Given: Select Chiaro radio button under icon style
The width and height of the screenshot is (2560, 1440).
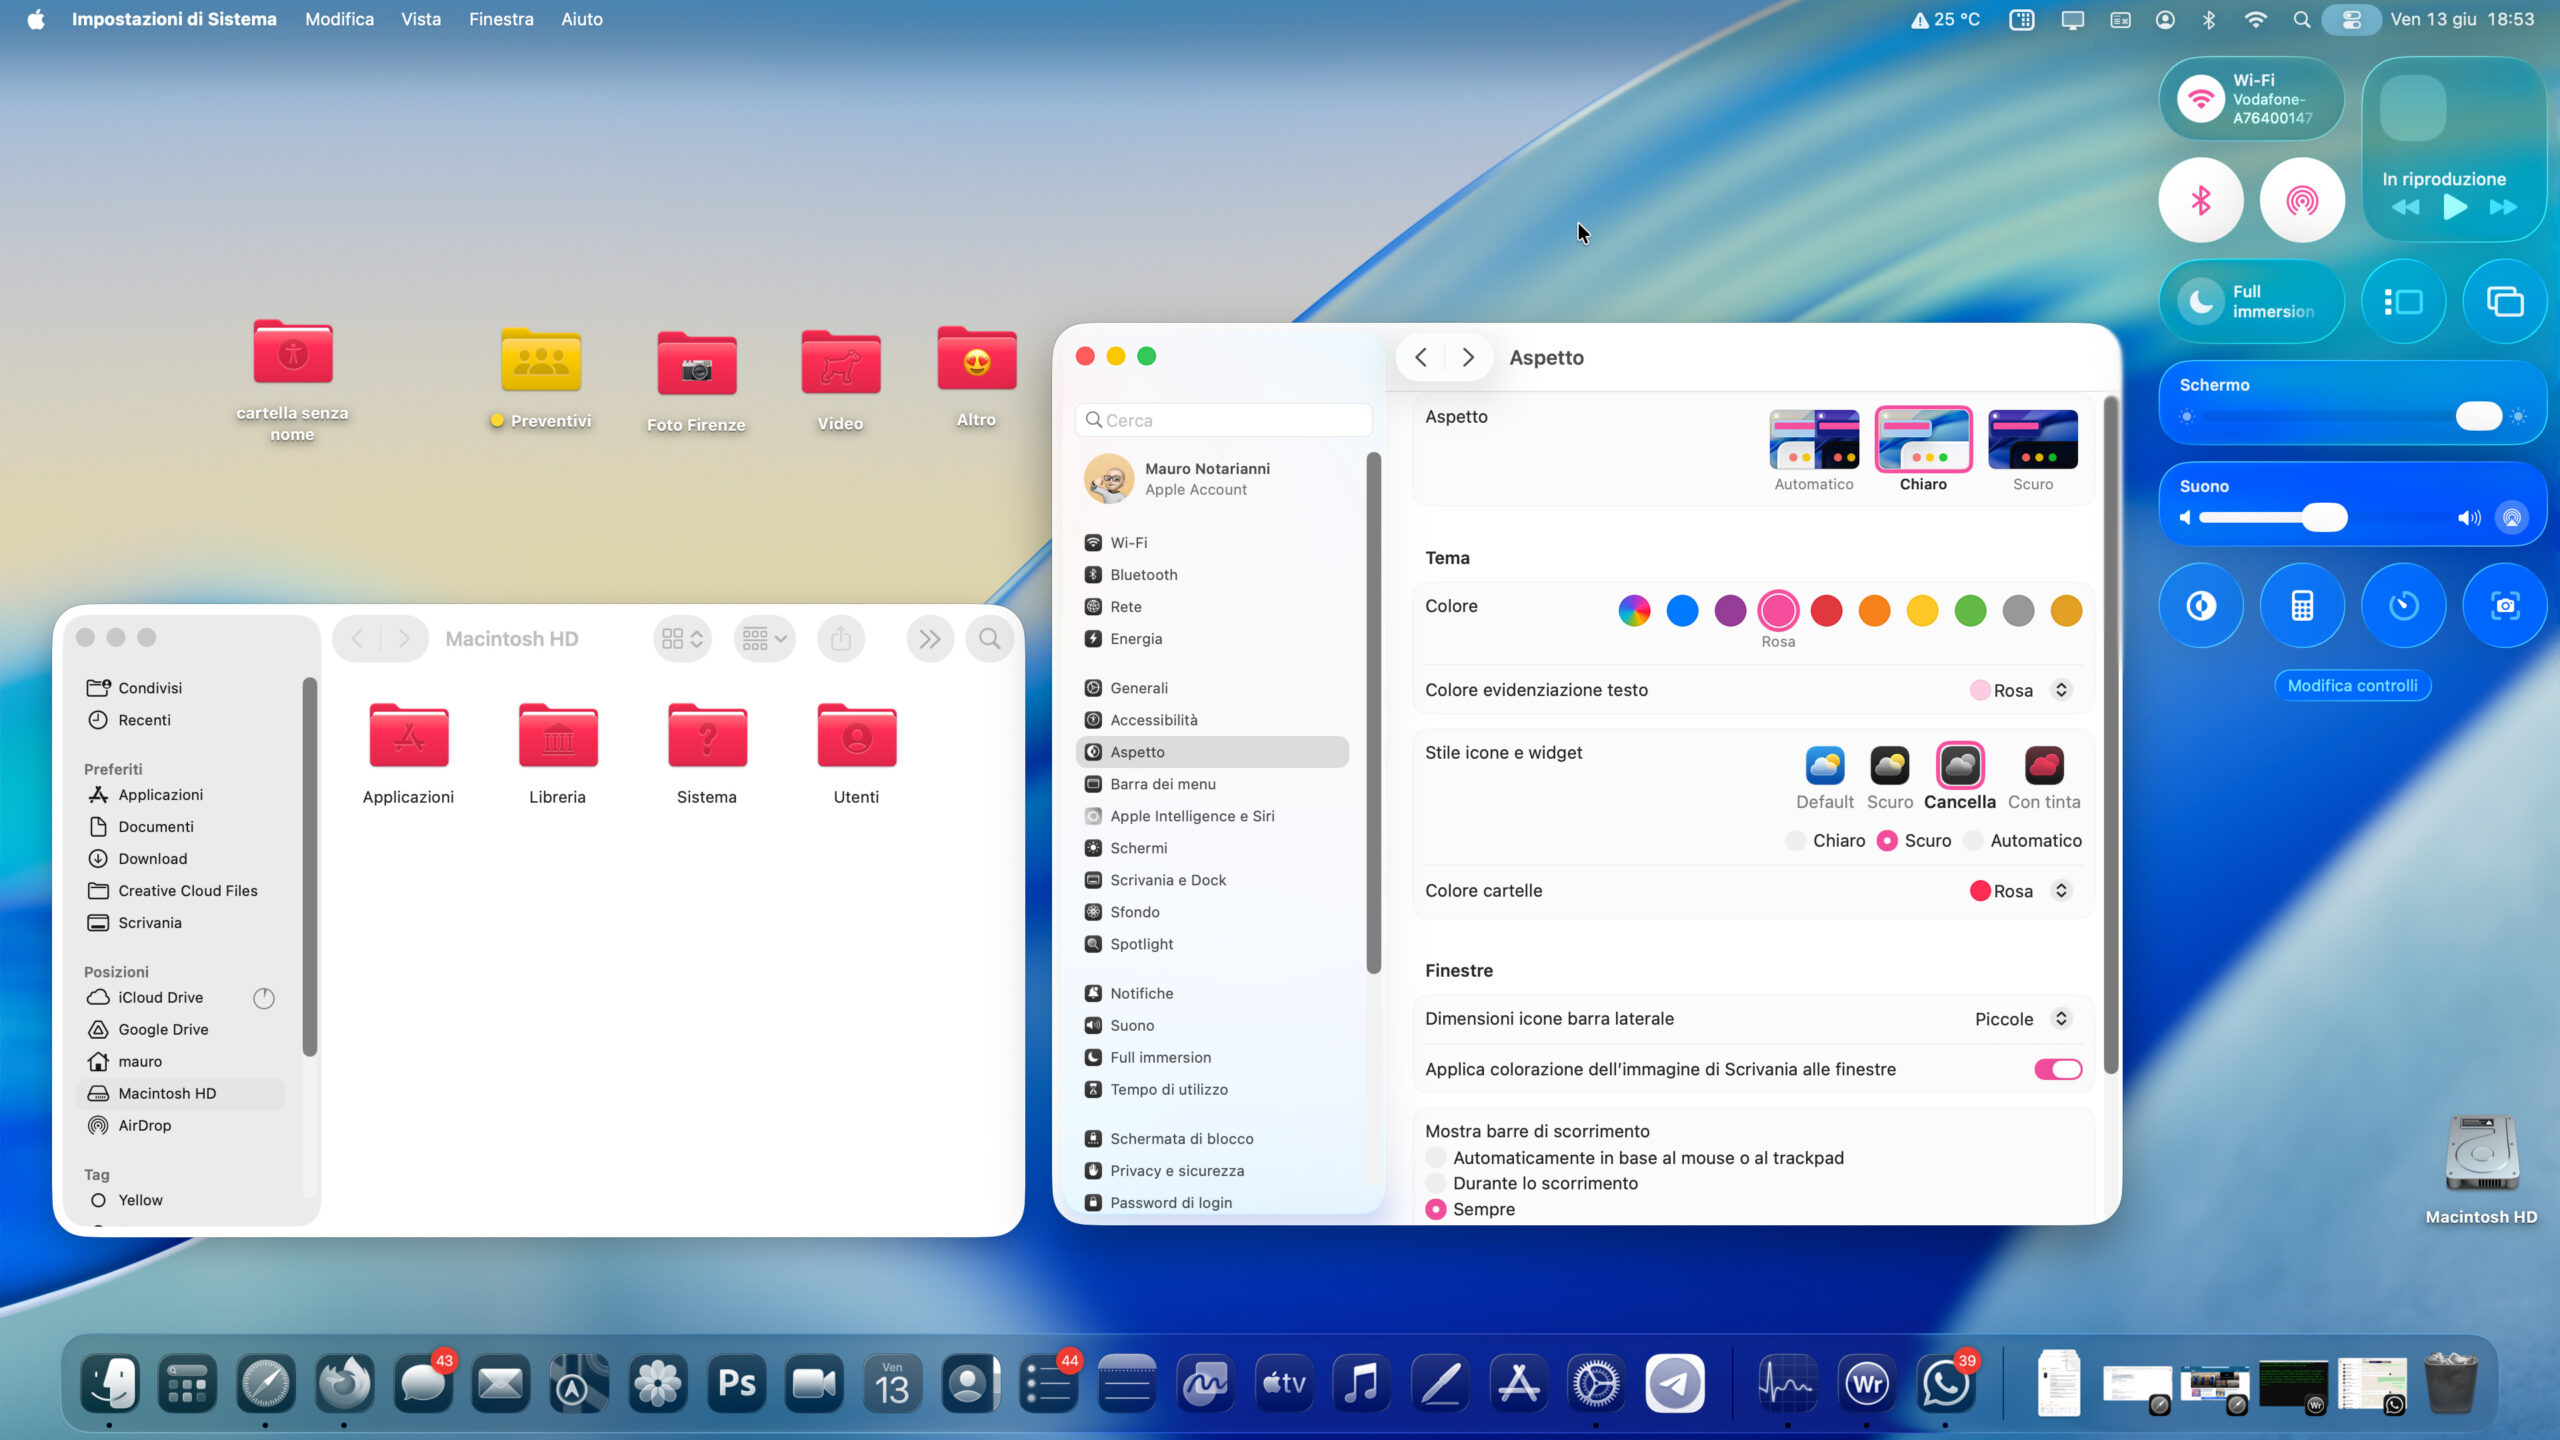Looking at the screenshot, I should 1797,841.
